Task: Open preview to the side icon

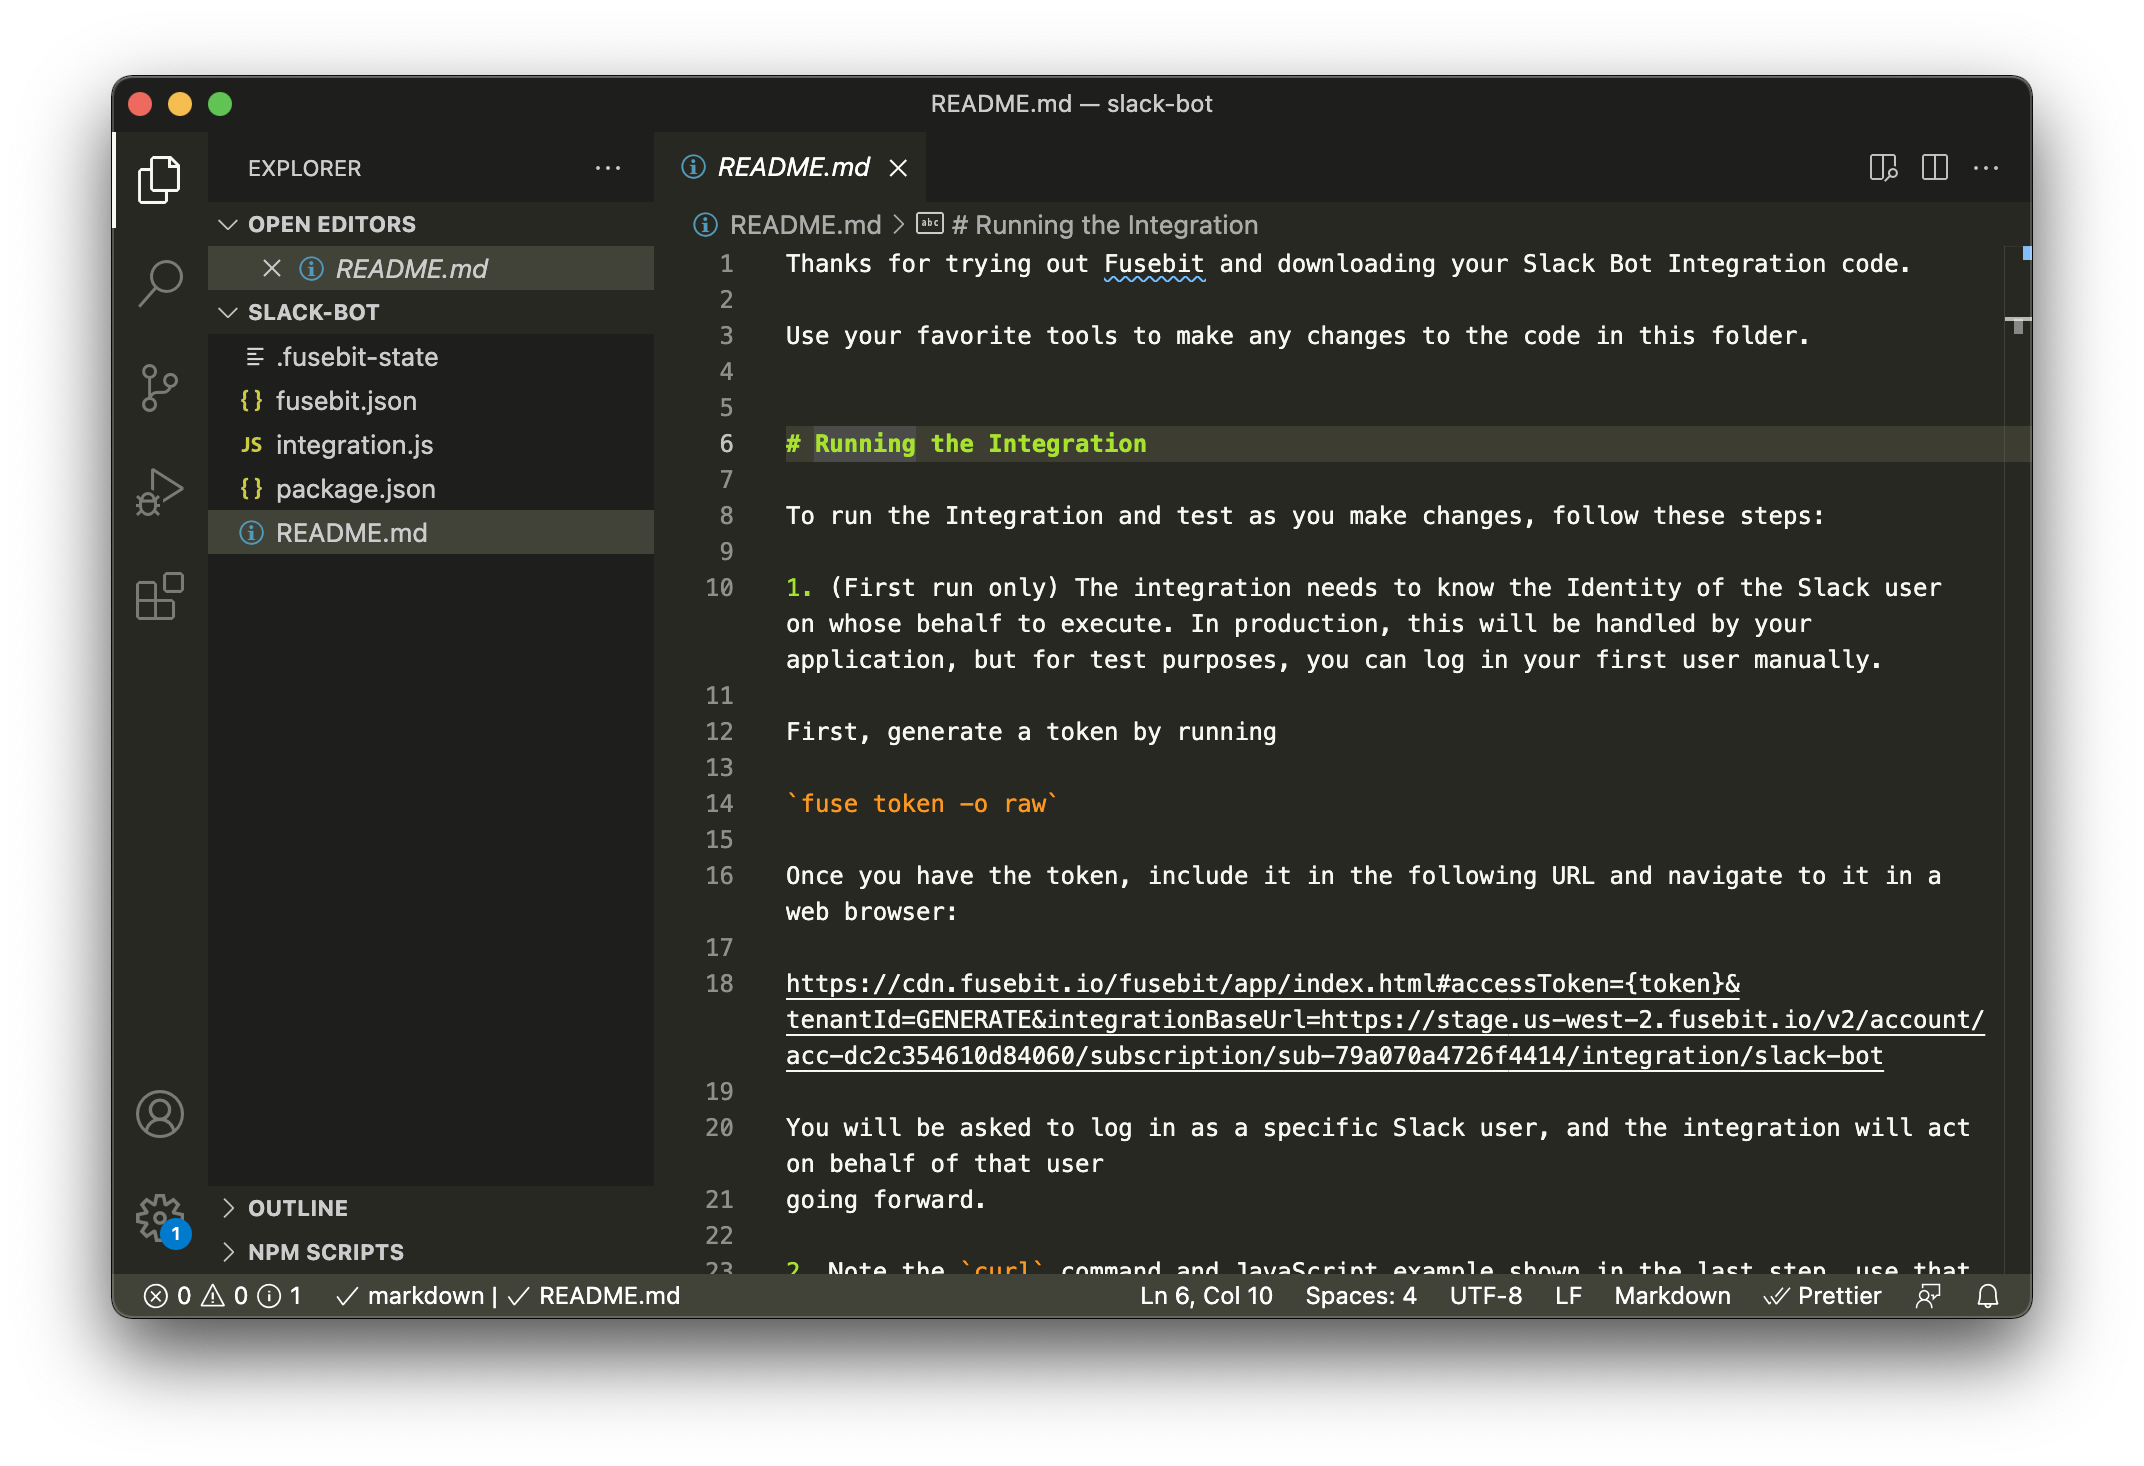Action: (x=1883, y=168)
